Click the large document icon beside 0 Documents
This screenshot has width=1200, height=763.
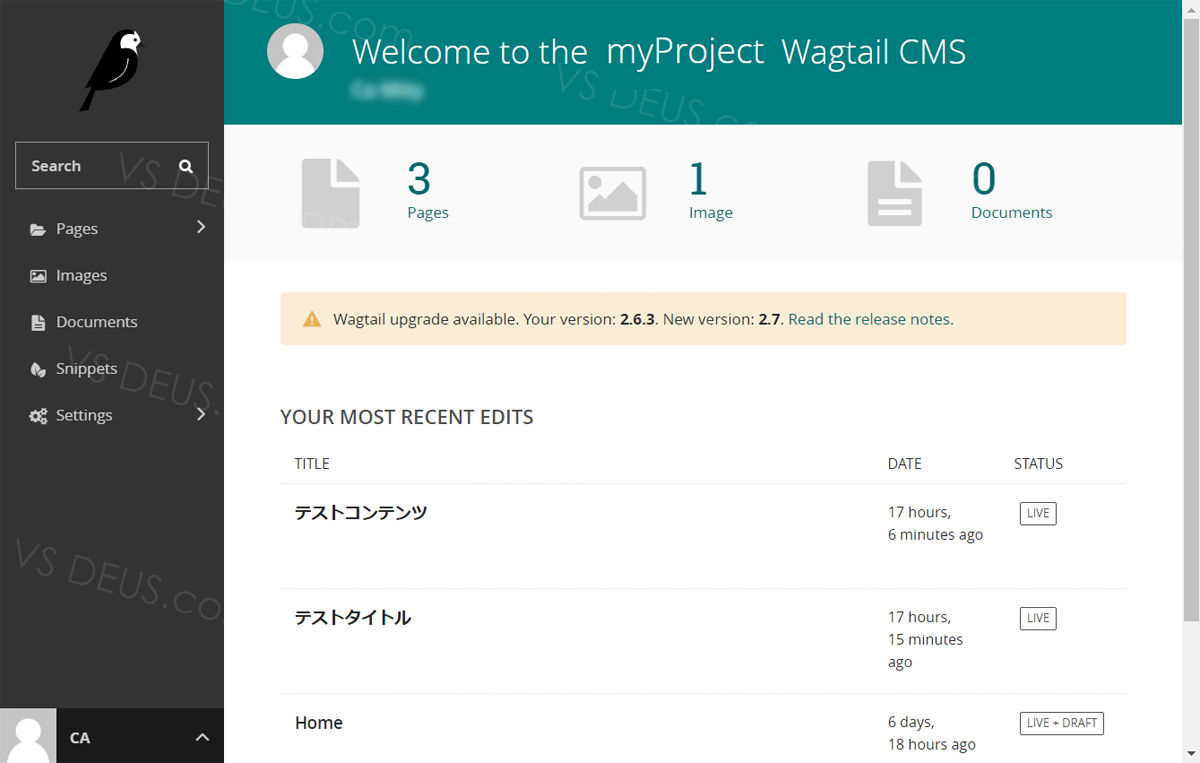[x=895, y=194]
